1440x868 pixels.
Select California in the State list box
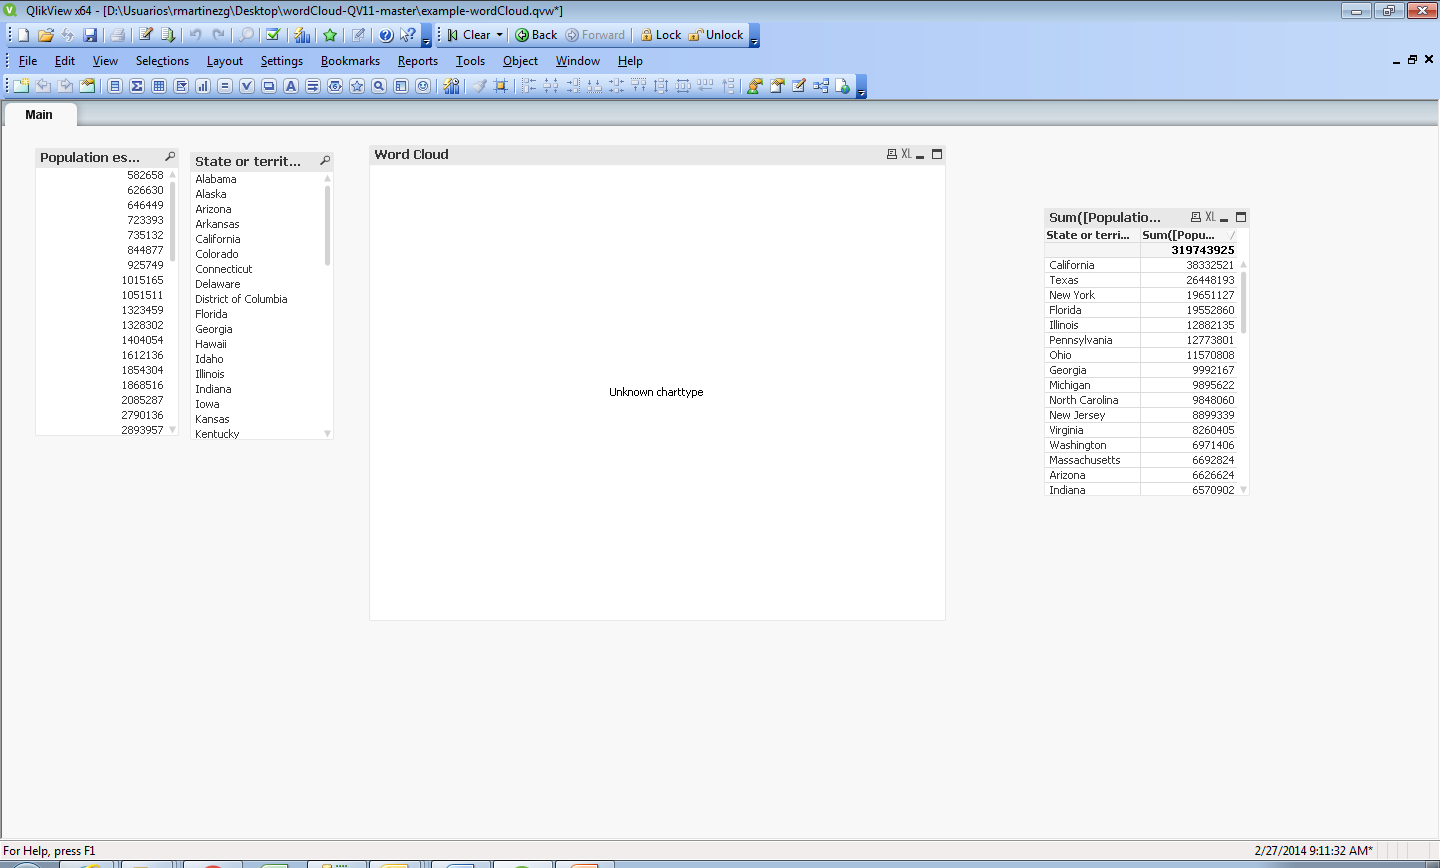218,239
